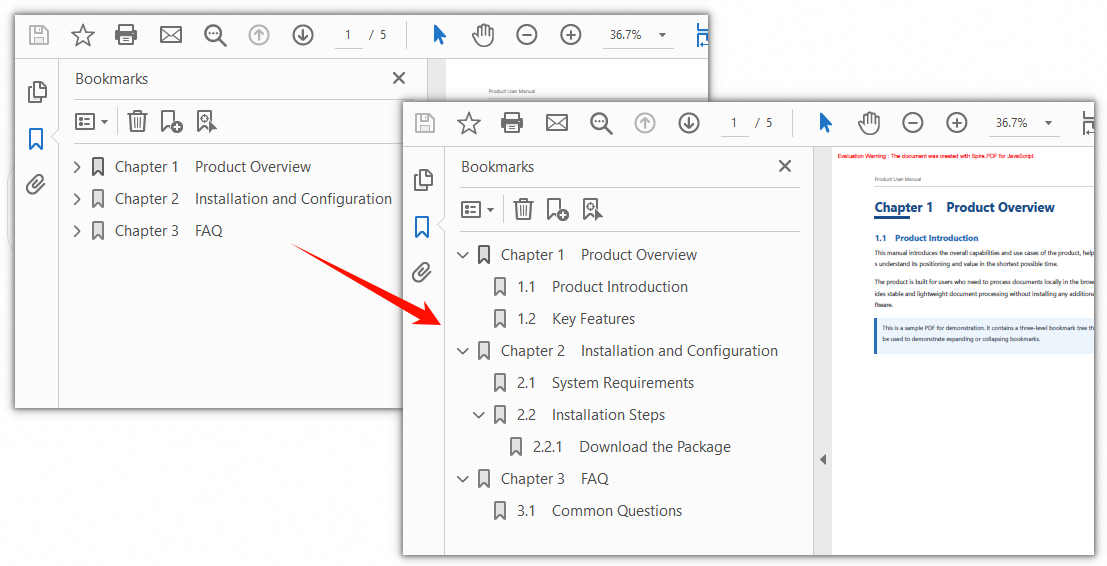Select the 2.1 System Requirements bookmark
Screen dimensions: 1107x566
click(605, 383)
